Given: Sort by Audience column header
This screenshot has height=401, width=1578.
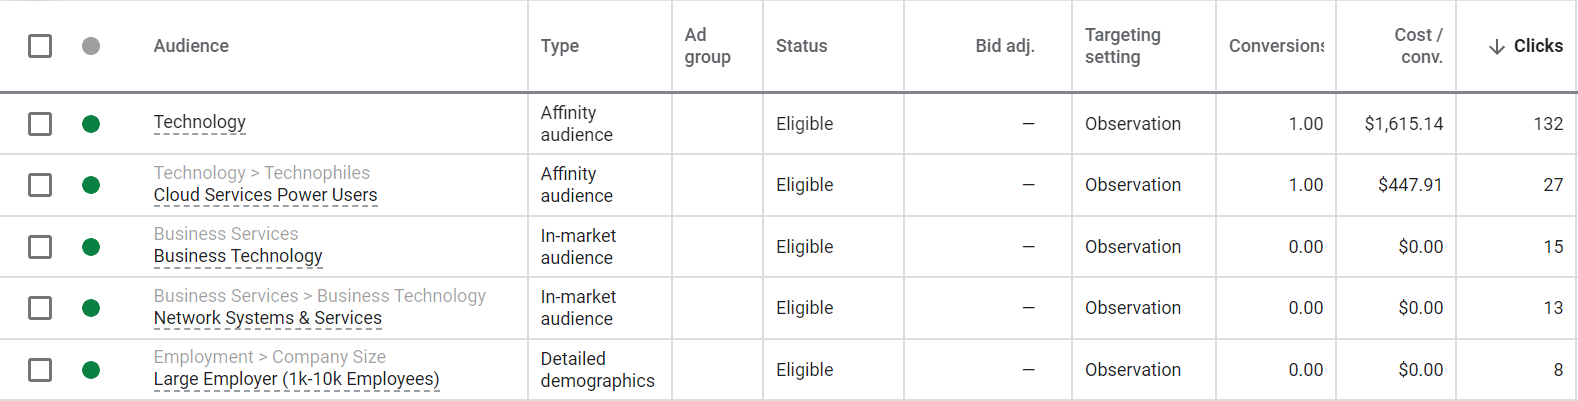Looking at the screenshot, I should pos(191,46).
